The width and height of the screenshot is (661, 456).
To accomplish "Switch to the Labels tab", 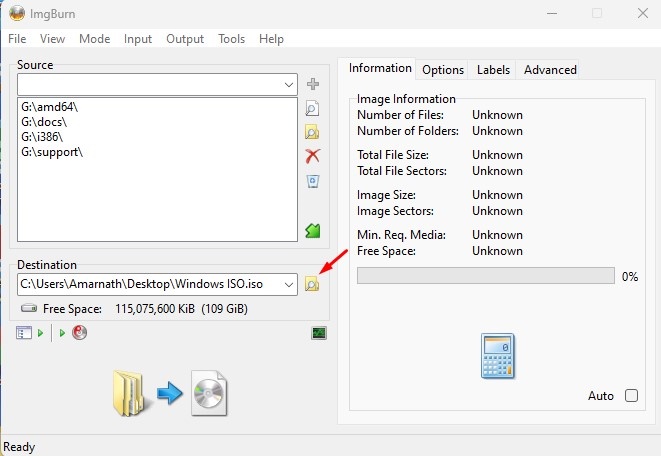I will tap(493, 70).
